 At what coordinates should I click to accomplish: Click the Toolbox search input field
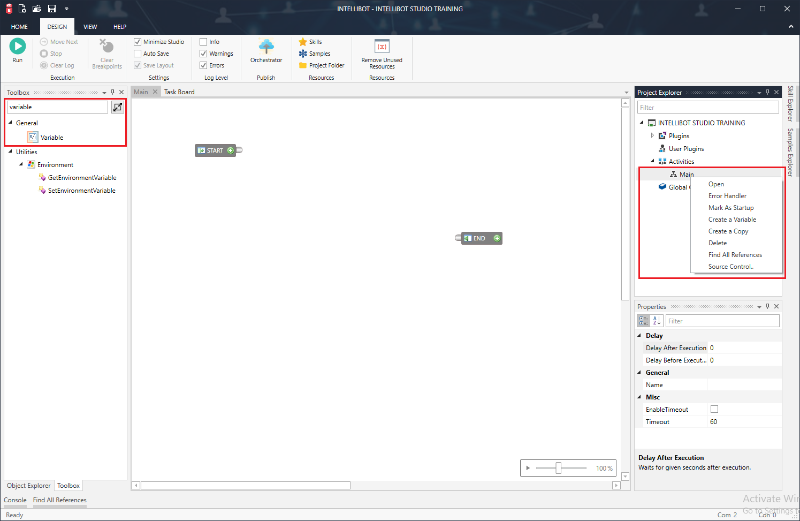click(57, 106)
